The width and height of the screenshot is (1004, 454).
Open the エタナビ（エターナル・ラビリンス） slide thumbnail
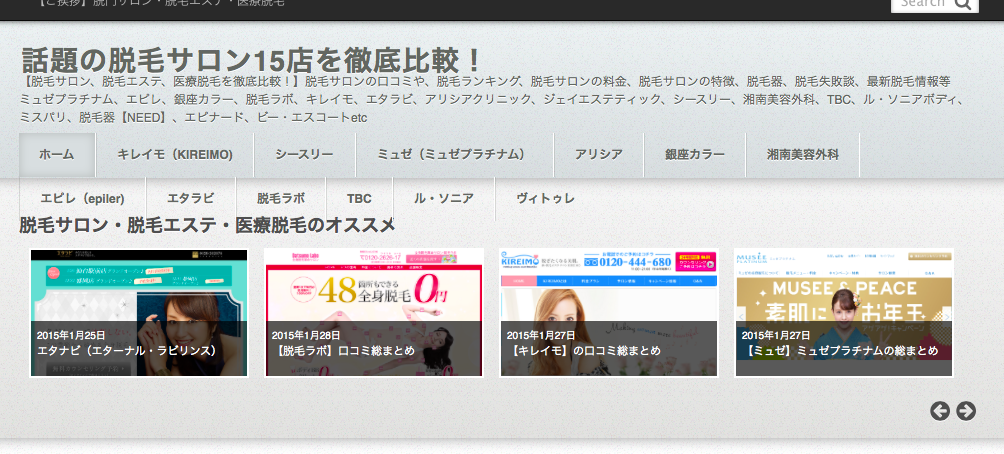[x=139, y=313]
